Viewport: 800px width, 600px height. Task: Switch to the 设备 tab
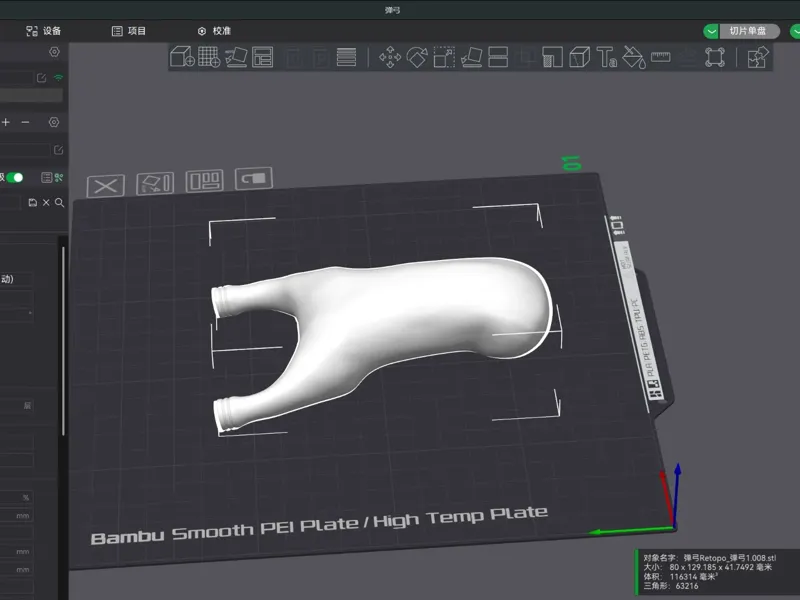43,31
